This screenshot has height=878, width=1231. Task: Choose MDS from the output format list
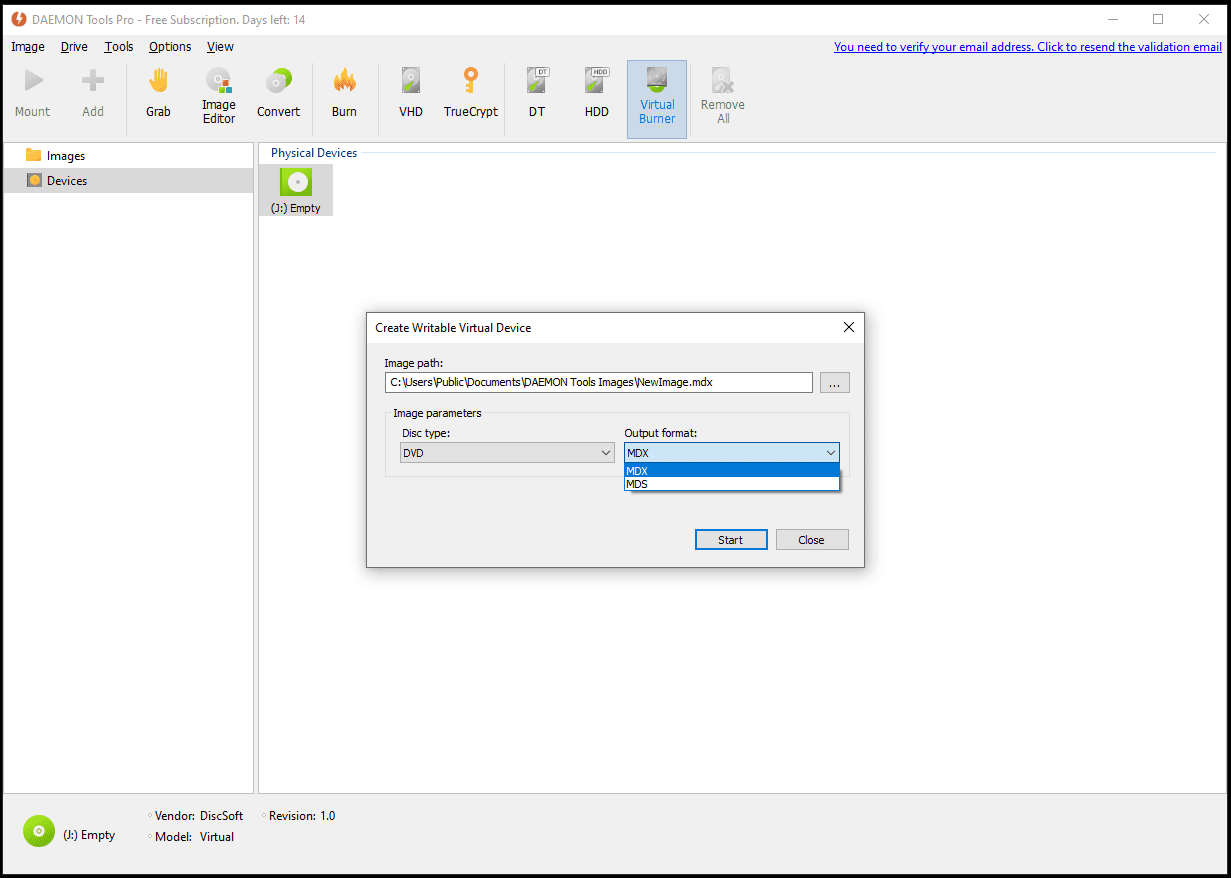click(732, 484)
